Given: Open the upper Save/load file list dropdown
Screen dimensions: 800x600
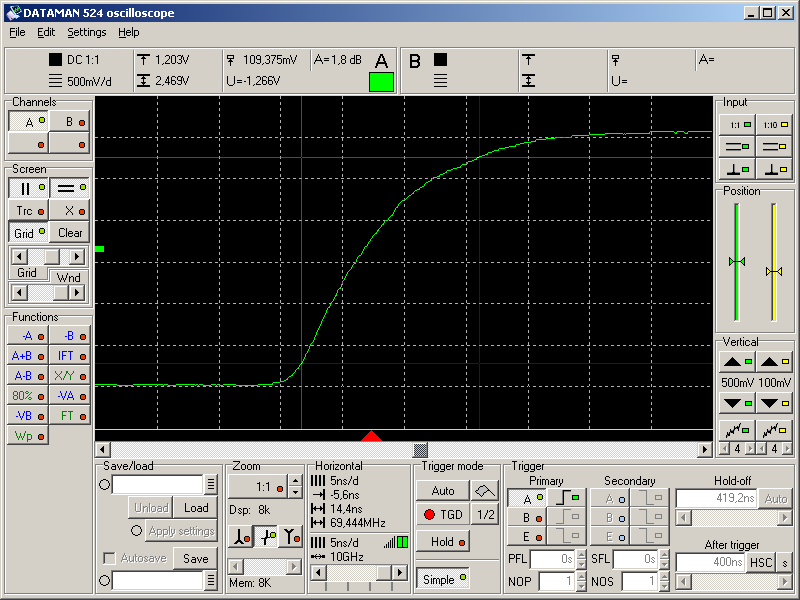Looking at the screenshot, I should [211, 485].
